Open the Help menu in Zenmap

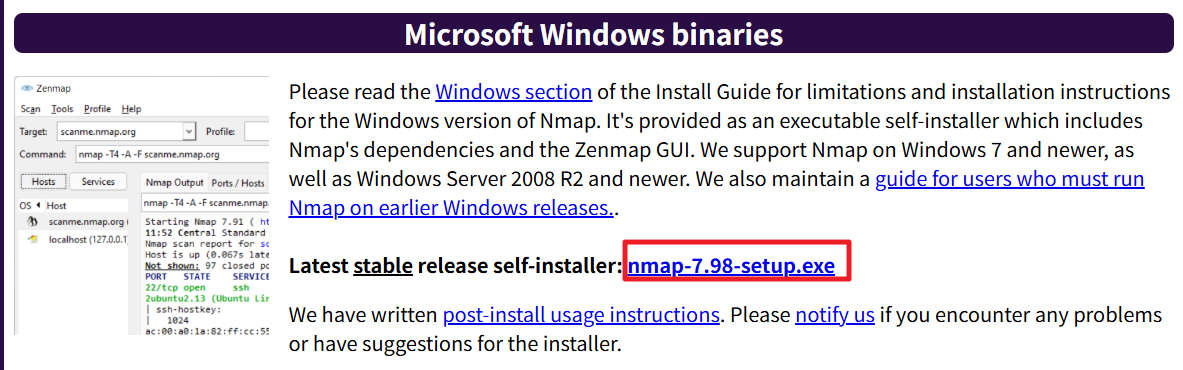click(131, 109)
